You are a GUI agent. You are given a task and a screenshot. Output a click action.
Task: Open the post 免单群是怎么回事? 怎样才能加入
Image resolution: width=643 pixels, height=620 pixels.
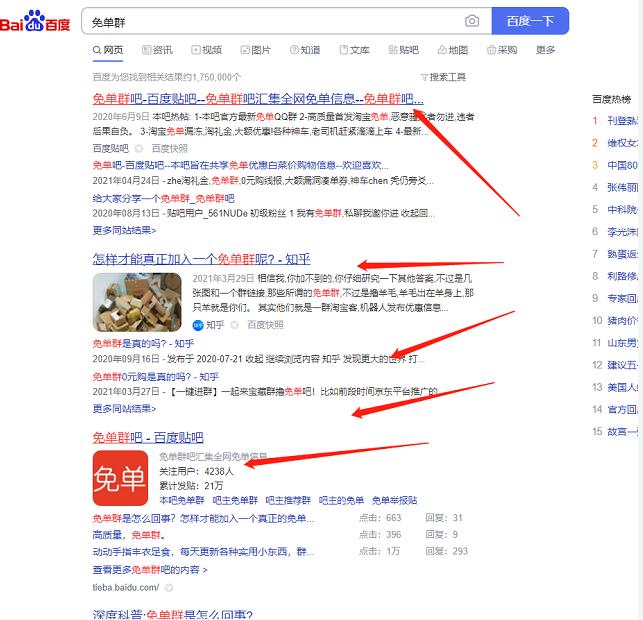203,519
